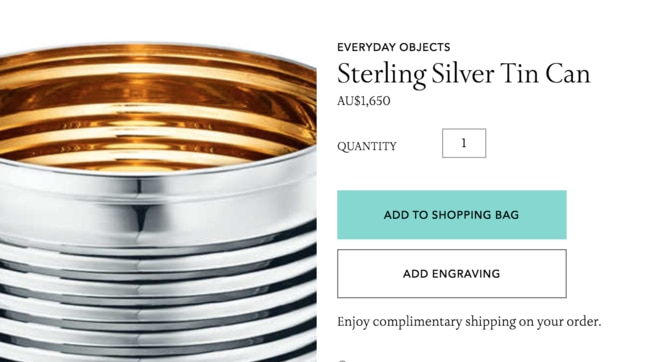Add the tin can to shopping bag
Screen dimensions: 649x362
pos(452,215)
